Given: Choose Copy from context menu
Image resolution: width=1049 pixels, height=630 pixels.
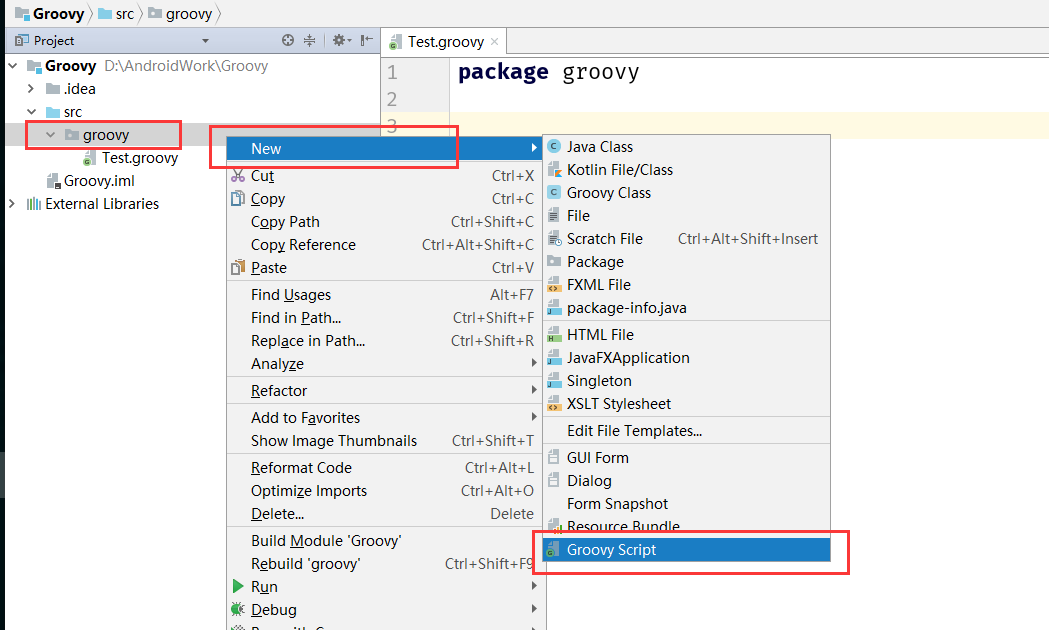Looking at the screenshot, I should (384, 199).
